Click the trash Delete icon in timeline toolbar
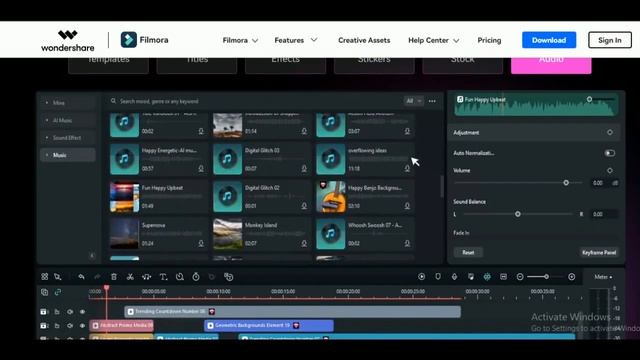Viewport: 640px width, 360px height. point(114,277)
